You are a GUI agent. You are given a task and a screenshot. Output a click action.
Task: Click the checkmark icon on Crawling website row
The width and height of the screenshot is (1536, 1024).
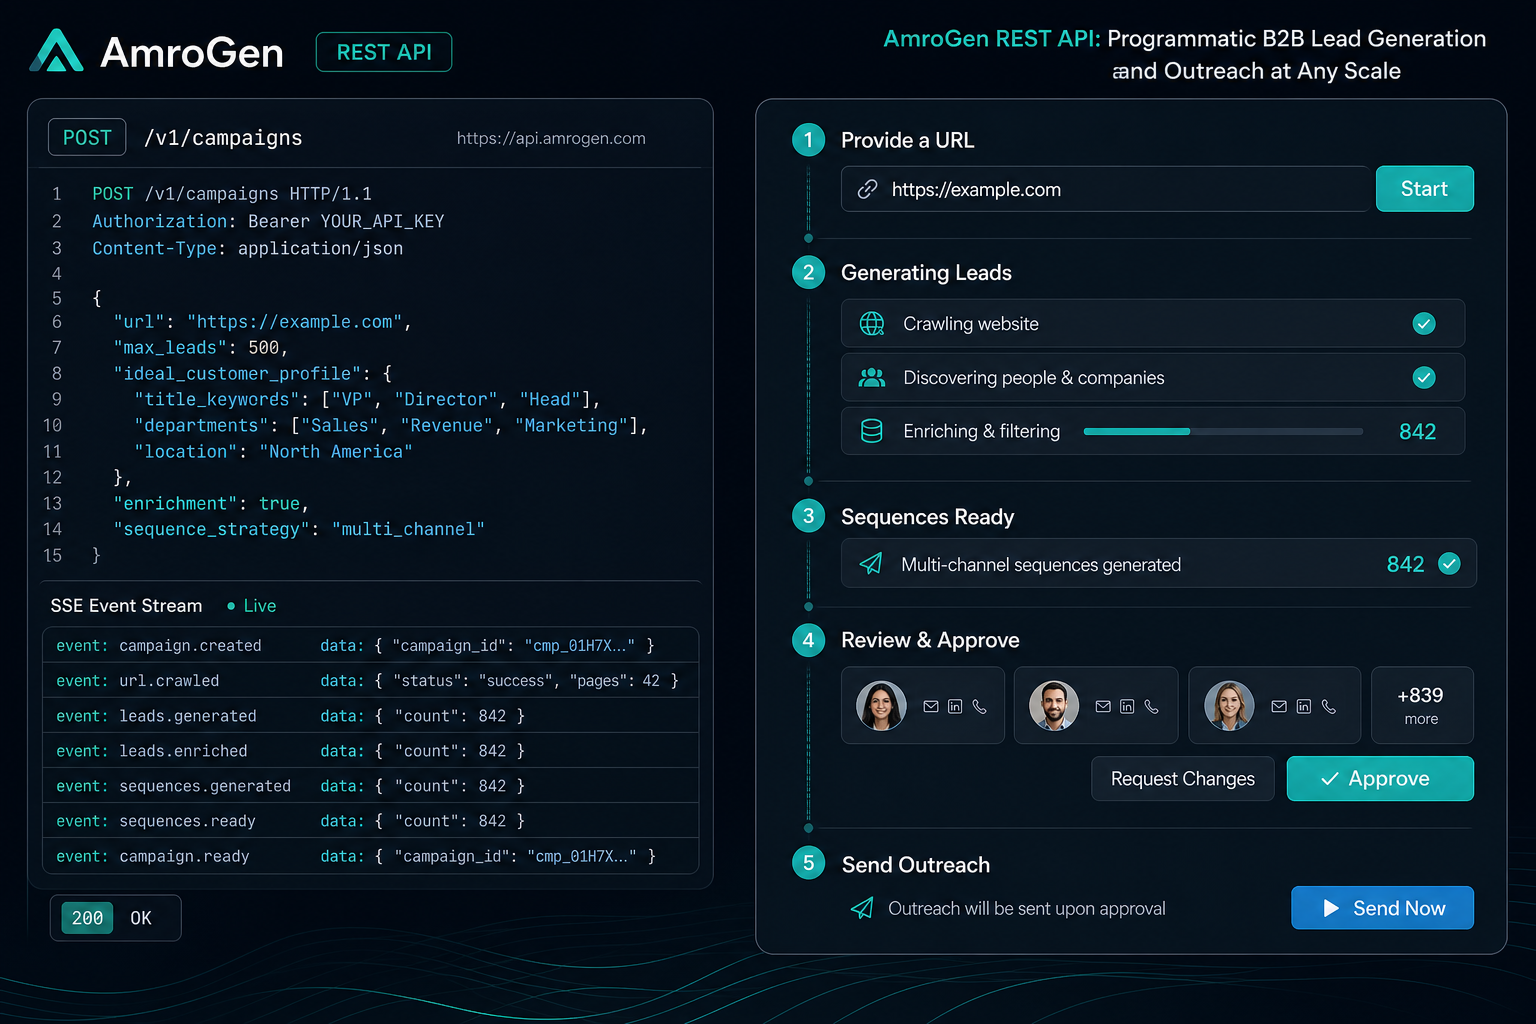coord(1424,323)
